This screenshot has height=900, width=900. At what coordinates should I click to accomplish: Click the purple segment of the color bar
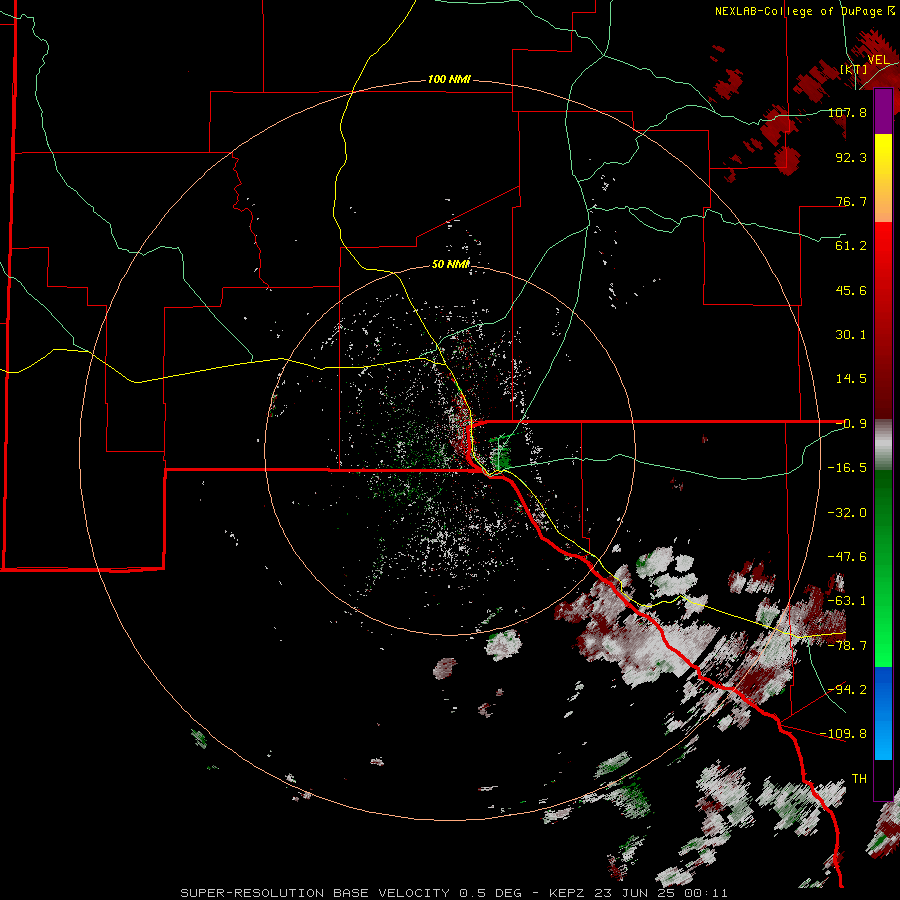pyautogui.click(x=883, y=112)
